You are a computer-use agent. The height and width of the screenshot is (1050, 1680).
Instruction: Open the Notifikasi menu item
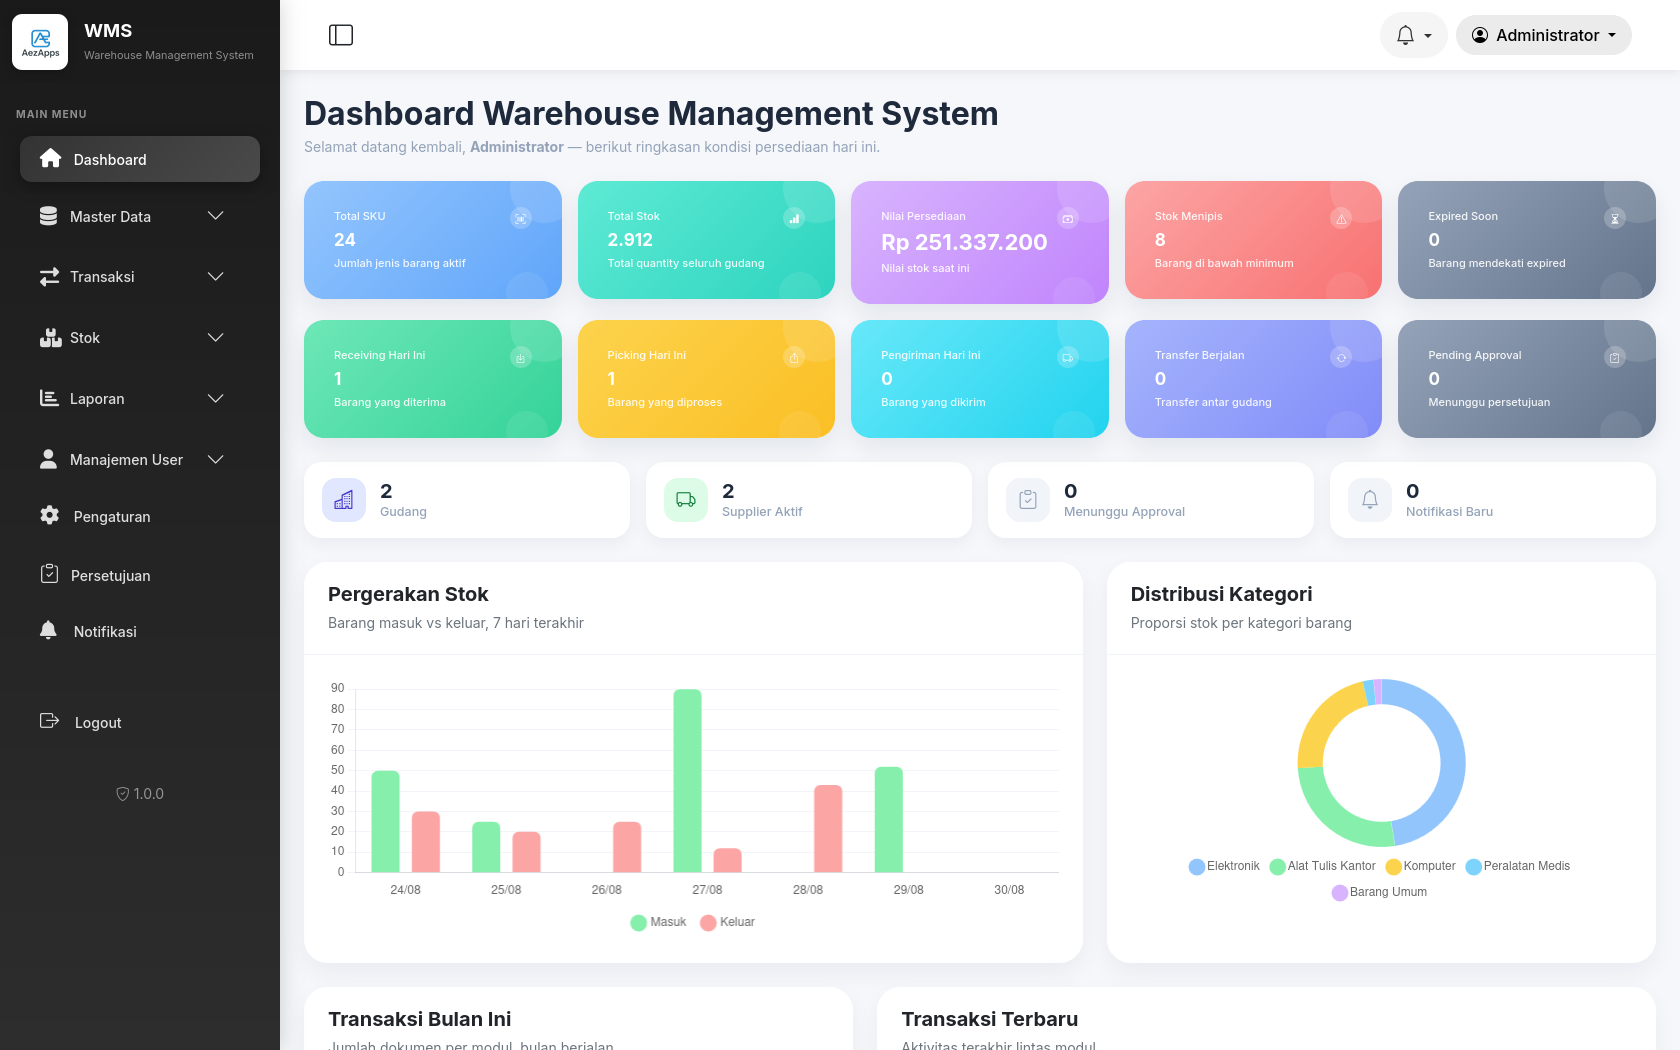[x=140, y=631]
